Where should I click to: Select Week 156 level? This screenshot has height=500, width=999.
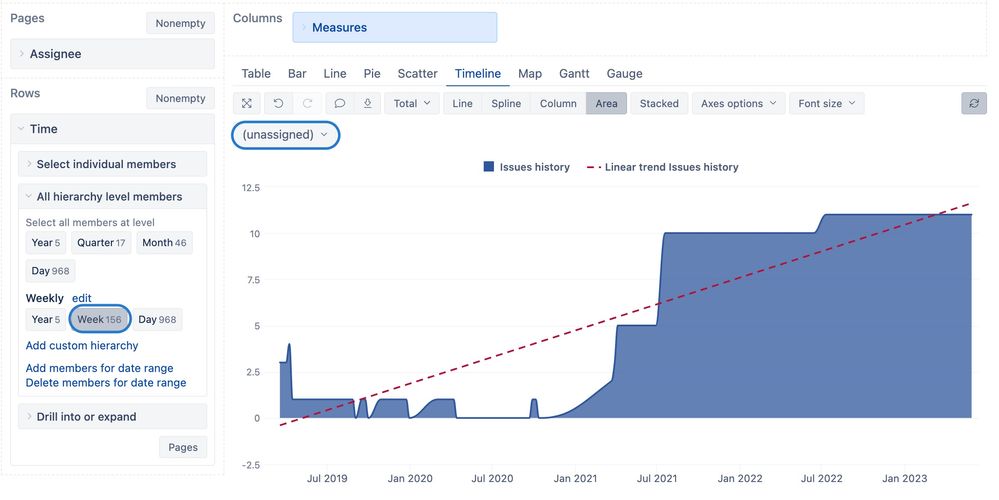click(99, 320)
